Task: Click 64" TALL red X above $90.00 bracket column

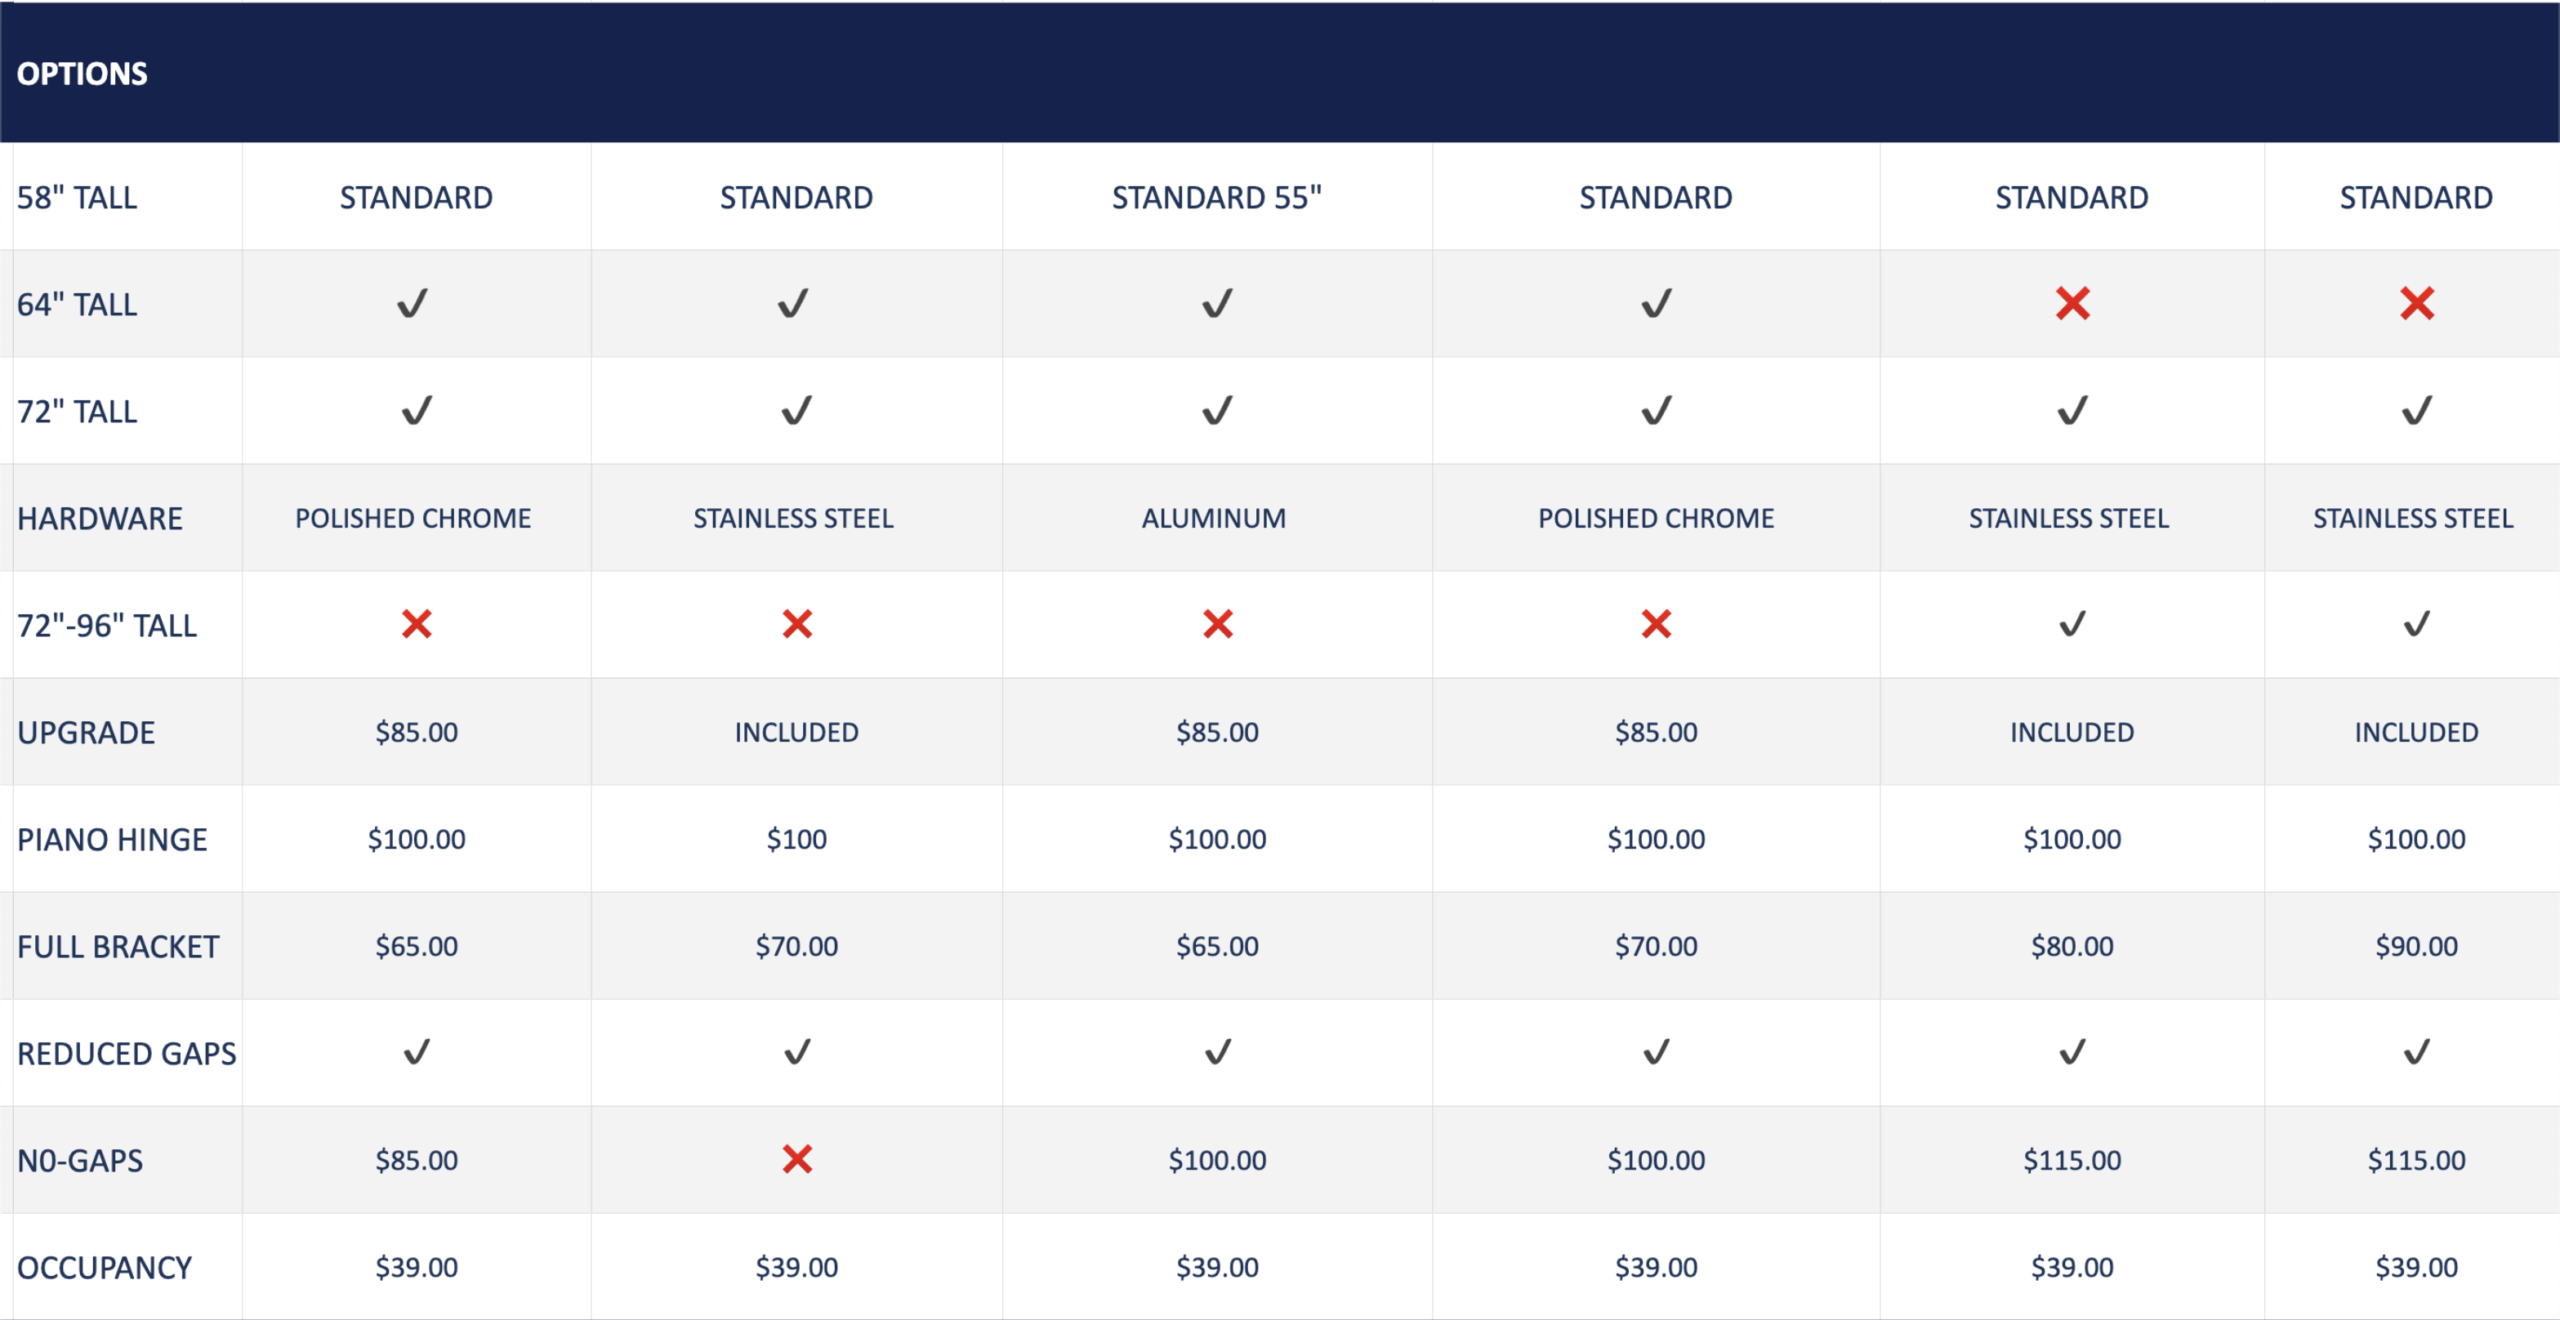Action: click(x=2416, y=303)
